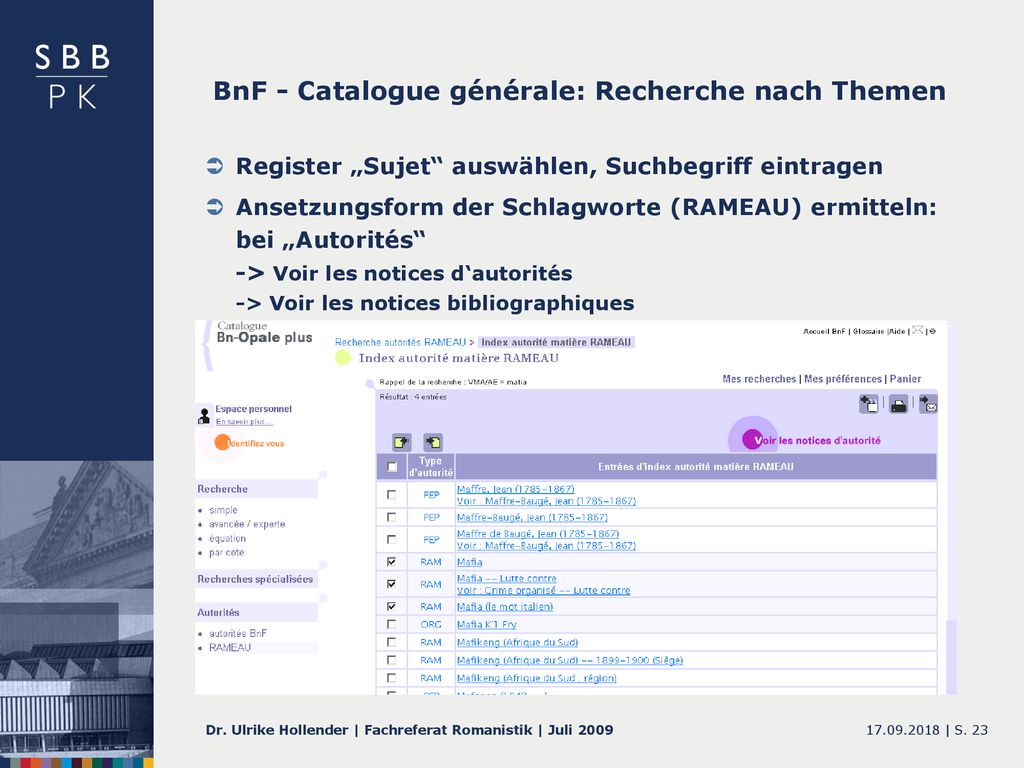Open the Mafia K'1 Fry entry
Screen dimensions: 1024x768
487,624
